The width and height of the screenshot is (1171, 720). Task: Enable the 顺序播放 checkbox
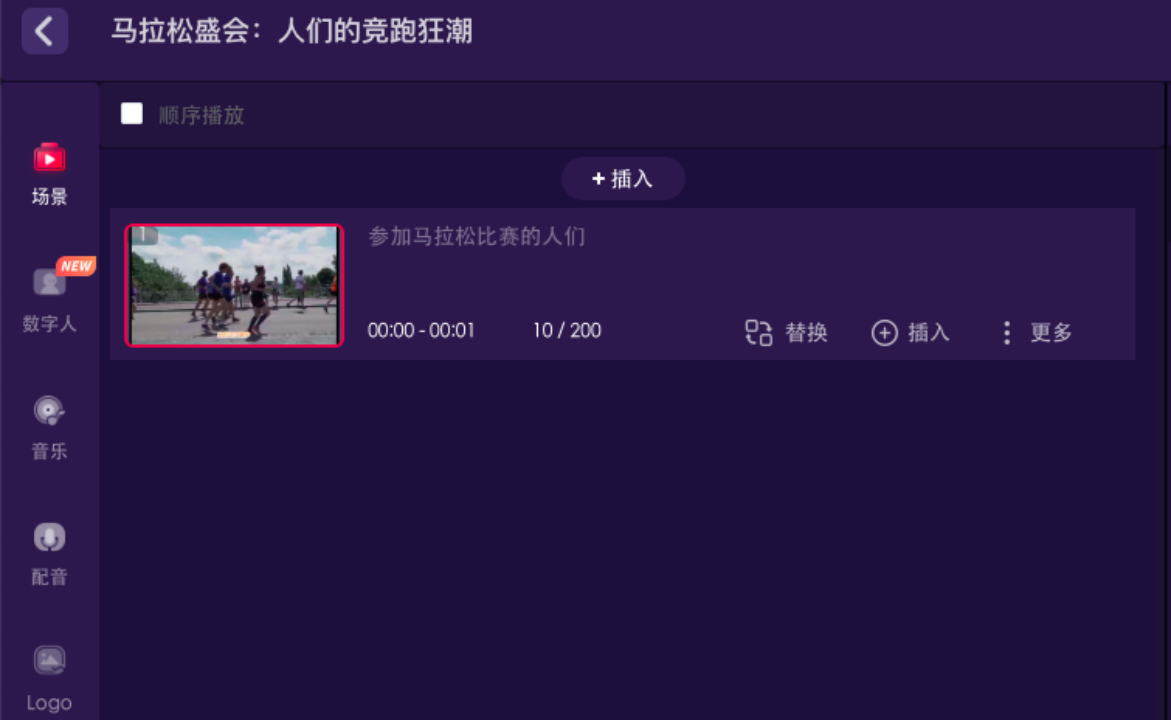(132, 114)
